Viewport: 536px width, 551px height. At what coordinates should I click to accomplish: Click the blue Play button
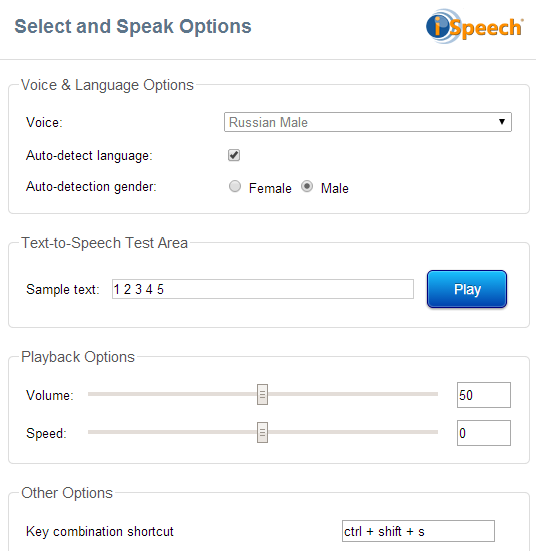pos(467,289)
